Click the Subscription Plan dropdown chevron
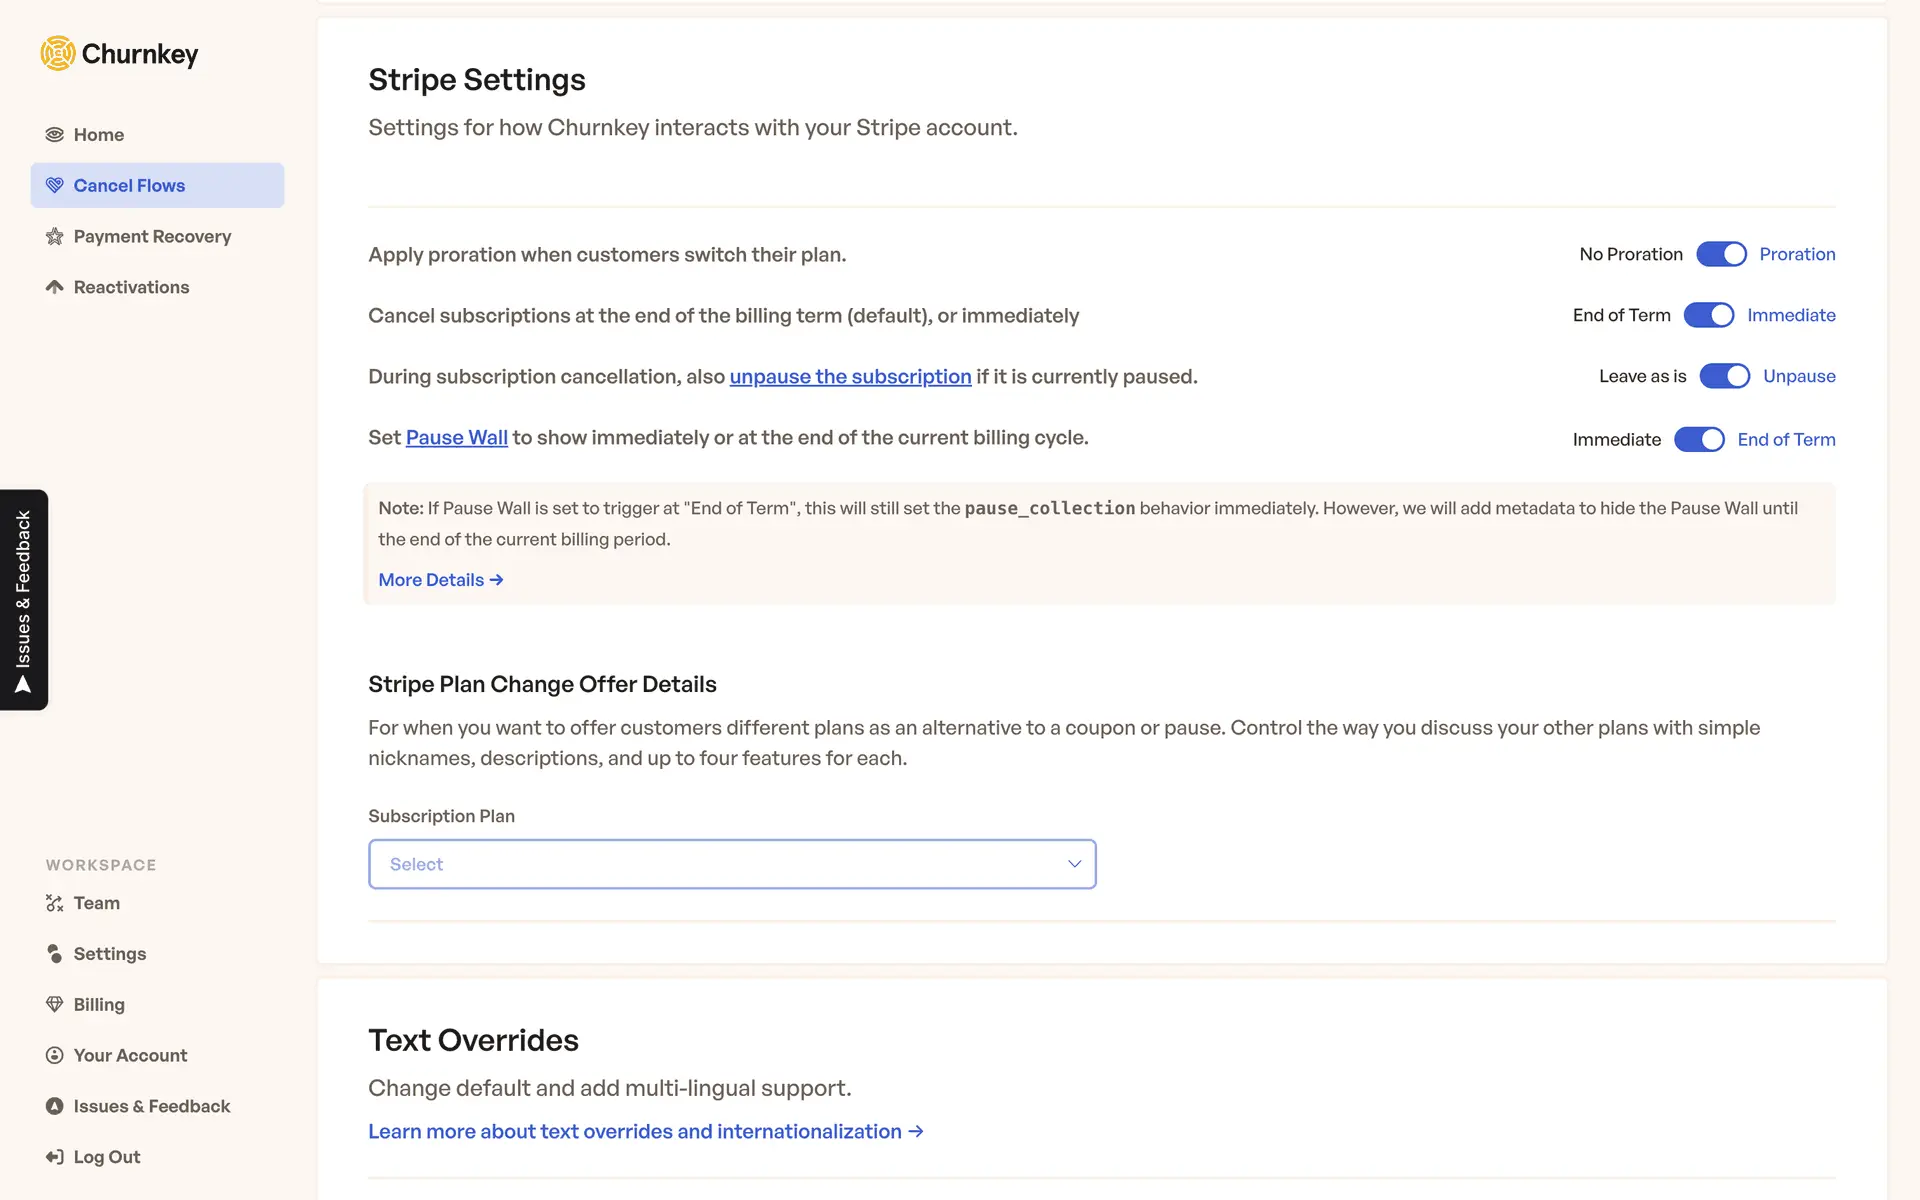Screen dimensions: 1920x1200 click(1074, 864)
